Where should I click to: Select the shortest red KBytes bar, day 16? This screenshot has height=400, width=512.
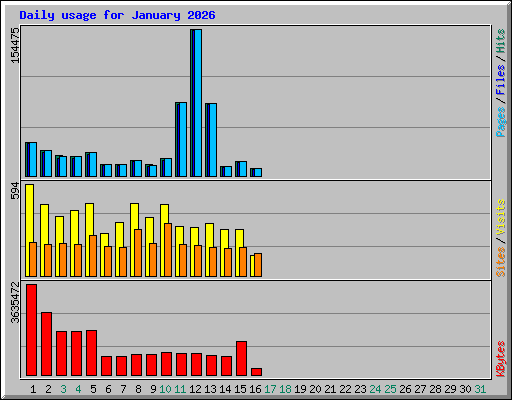(x=256, y=372)
